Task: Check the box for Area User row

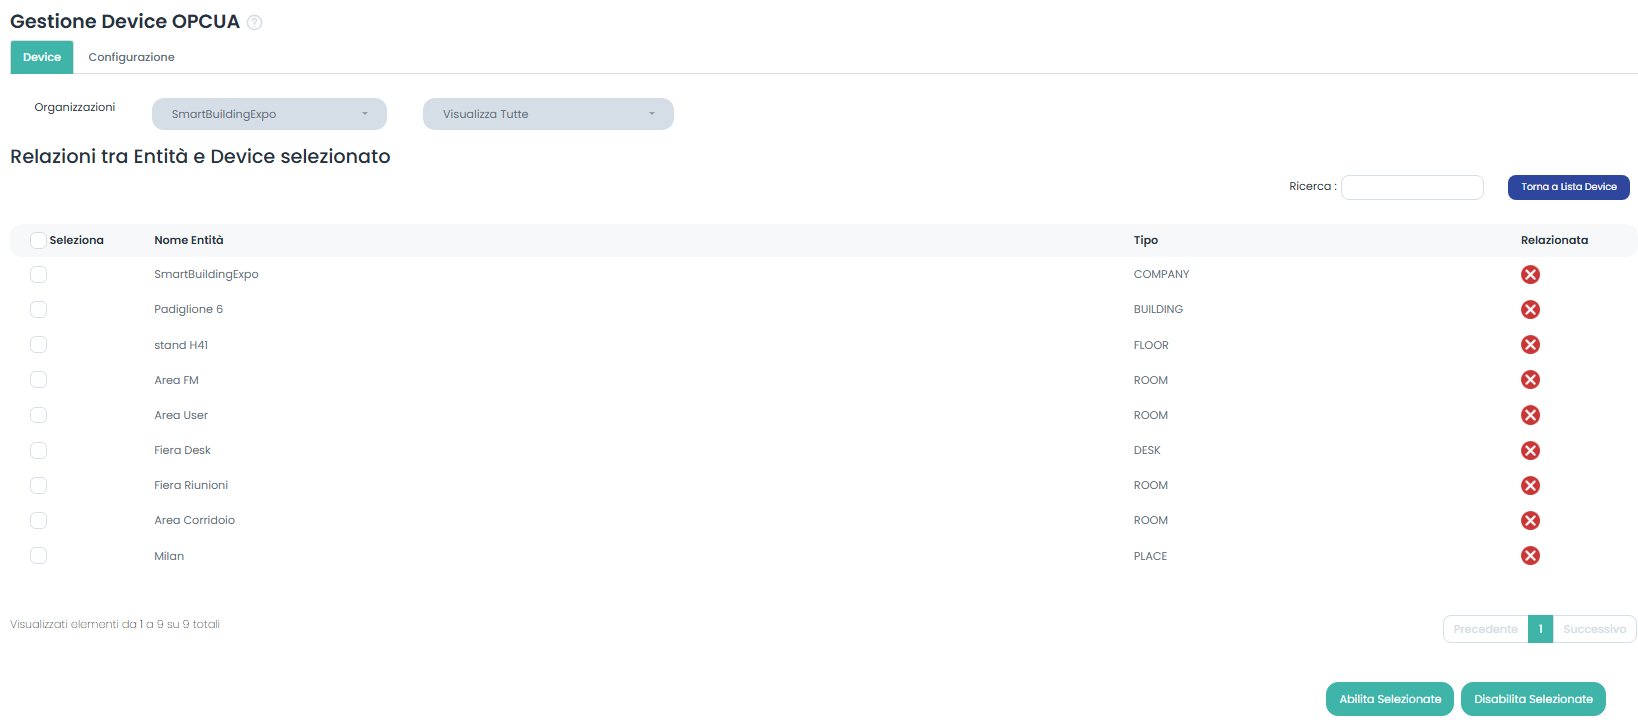Action: point(38,415)
